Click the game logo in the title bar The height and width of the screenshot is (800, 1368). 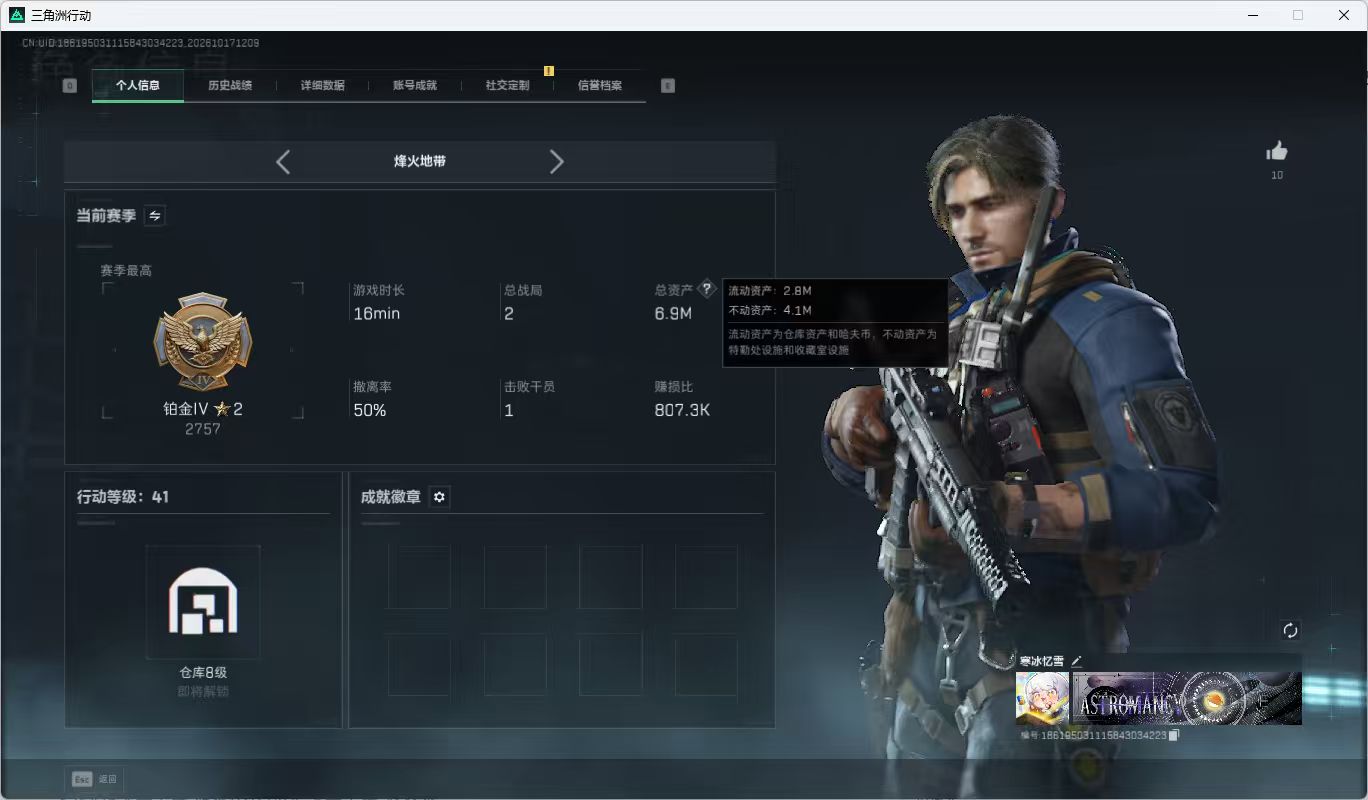tap(16, 15)
